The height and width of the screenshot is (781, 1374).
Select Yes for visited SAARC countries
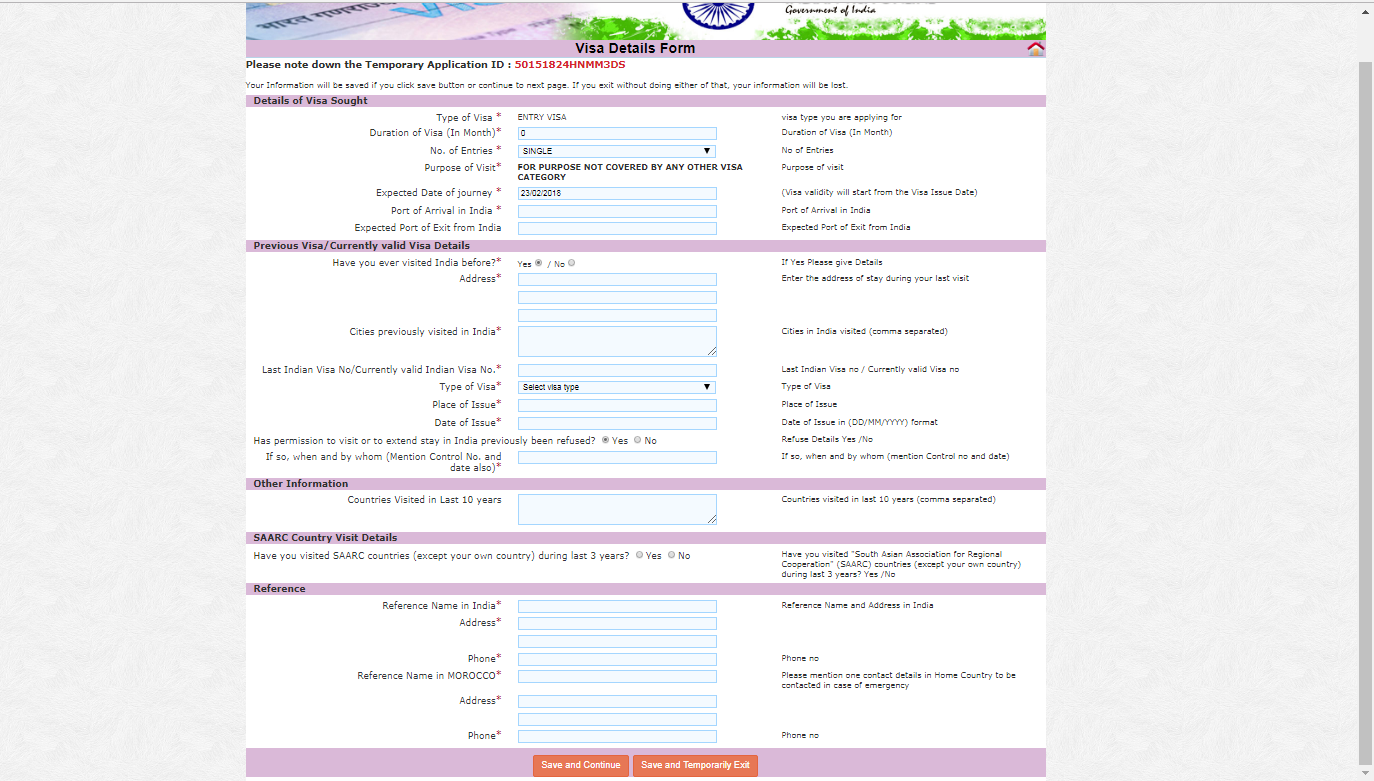pyautogui.click(x=639, y=555)
